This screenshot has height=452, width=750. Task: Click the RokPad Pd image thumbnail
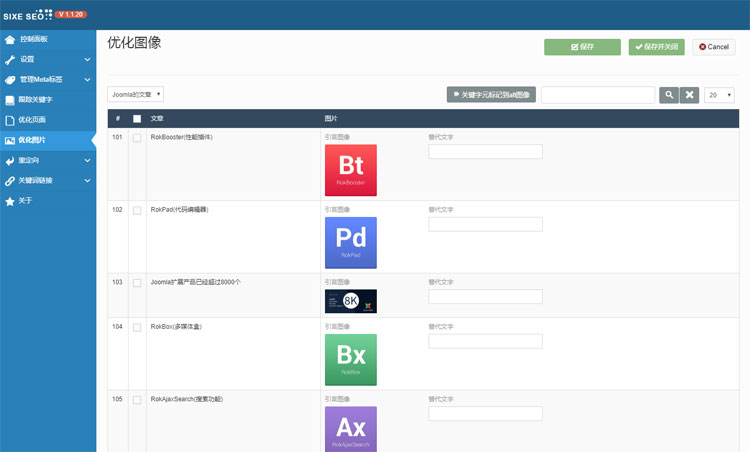(351, 243)
